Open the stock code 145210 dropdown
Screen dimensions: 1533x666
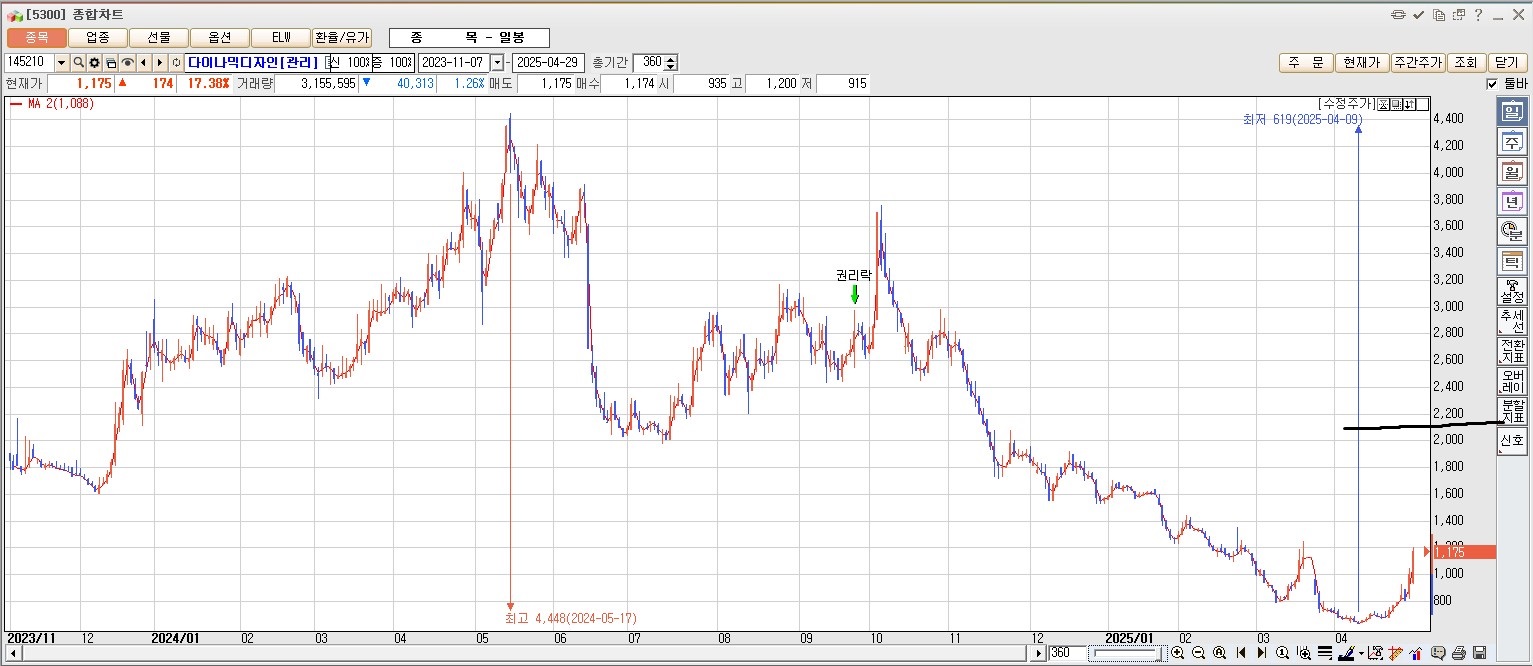click(x=62, y=63)
